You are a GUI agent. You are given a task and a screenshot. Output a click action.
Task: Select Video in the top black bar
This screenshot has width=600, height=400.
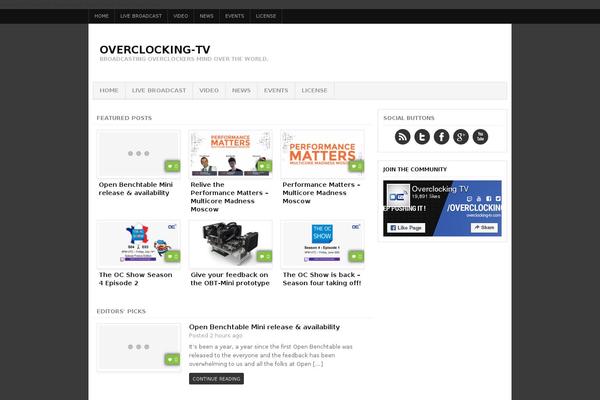point(181,16)
